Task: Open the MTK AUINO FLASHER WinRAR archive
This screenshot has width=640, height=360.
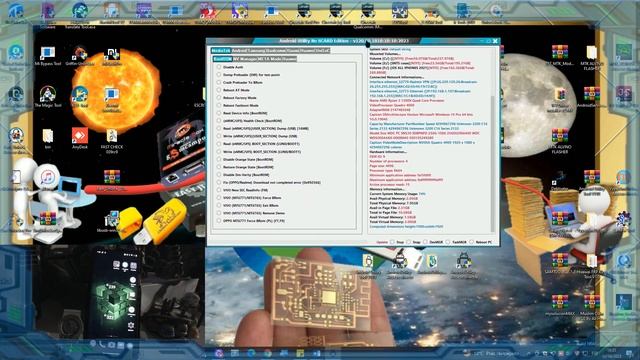Action: tap(560, 141)
